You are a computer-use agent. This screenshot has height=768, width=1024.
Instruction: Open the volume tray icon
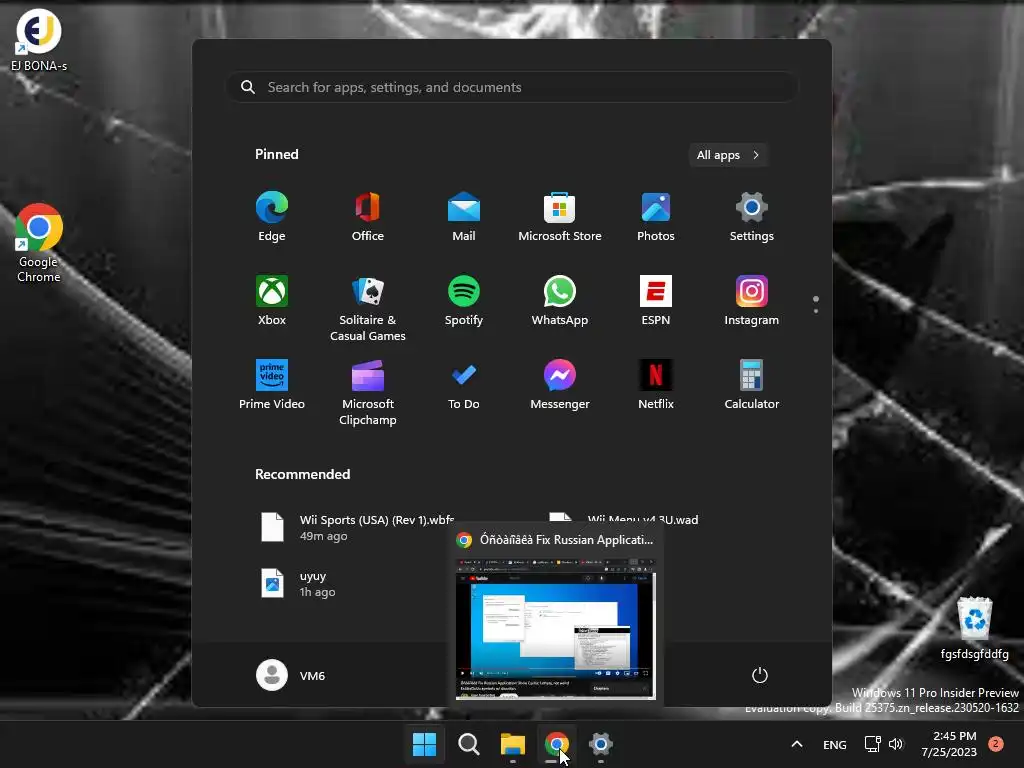coord(896,744)
